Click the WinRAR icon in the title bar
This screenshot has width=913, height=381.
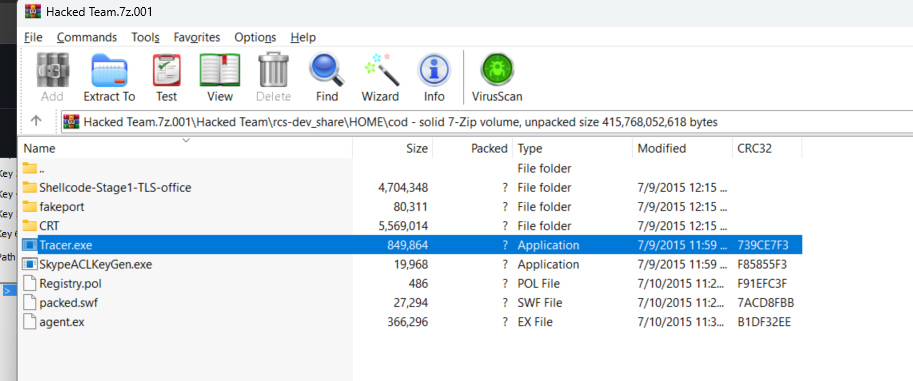33,12
